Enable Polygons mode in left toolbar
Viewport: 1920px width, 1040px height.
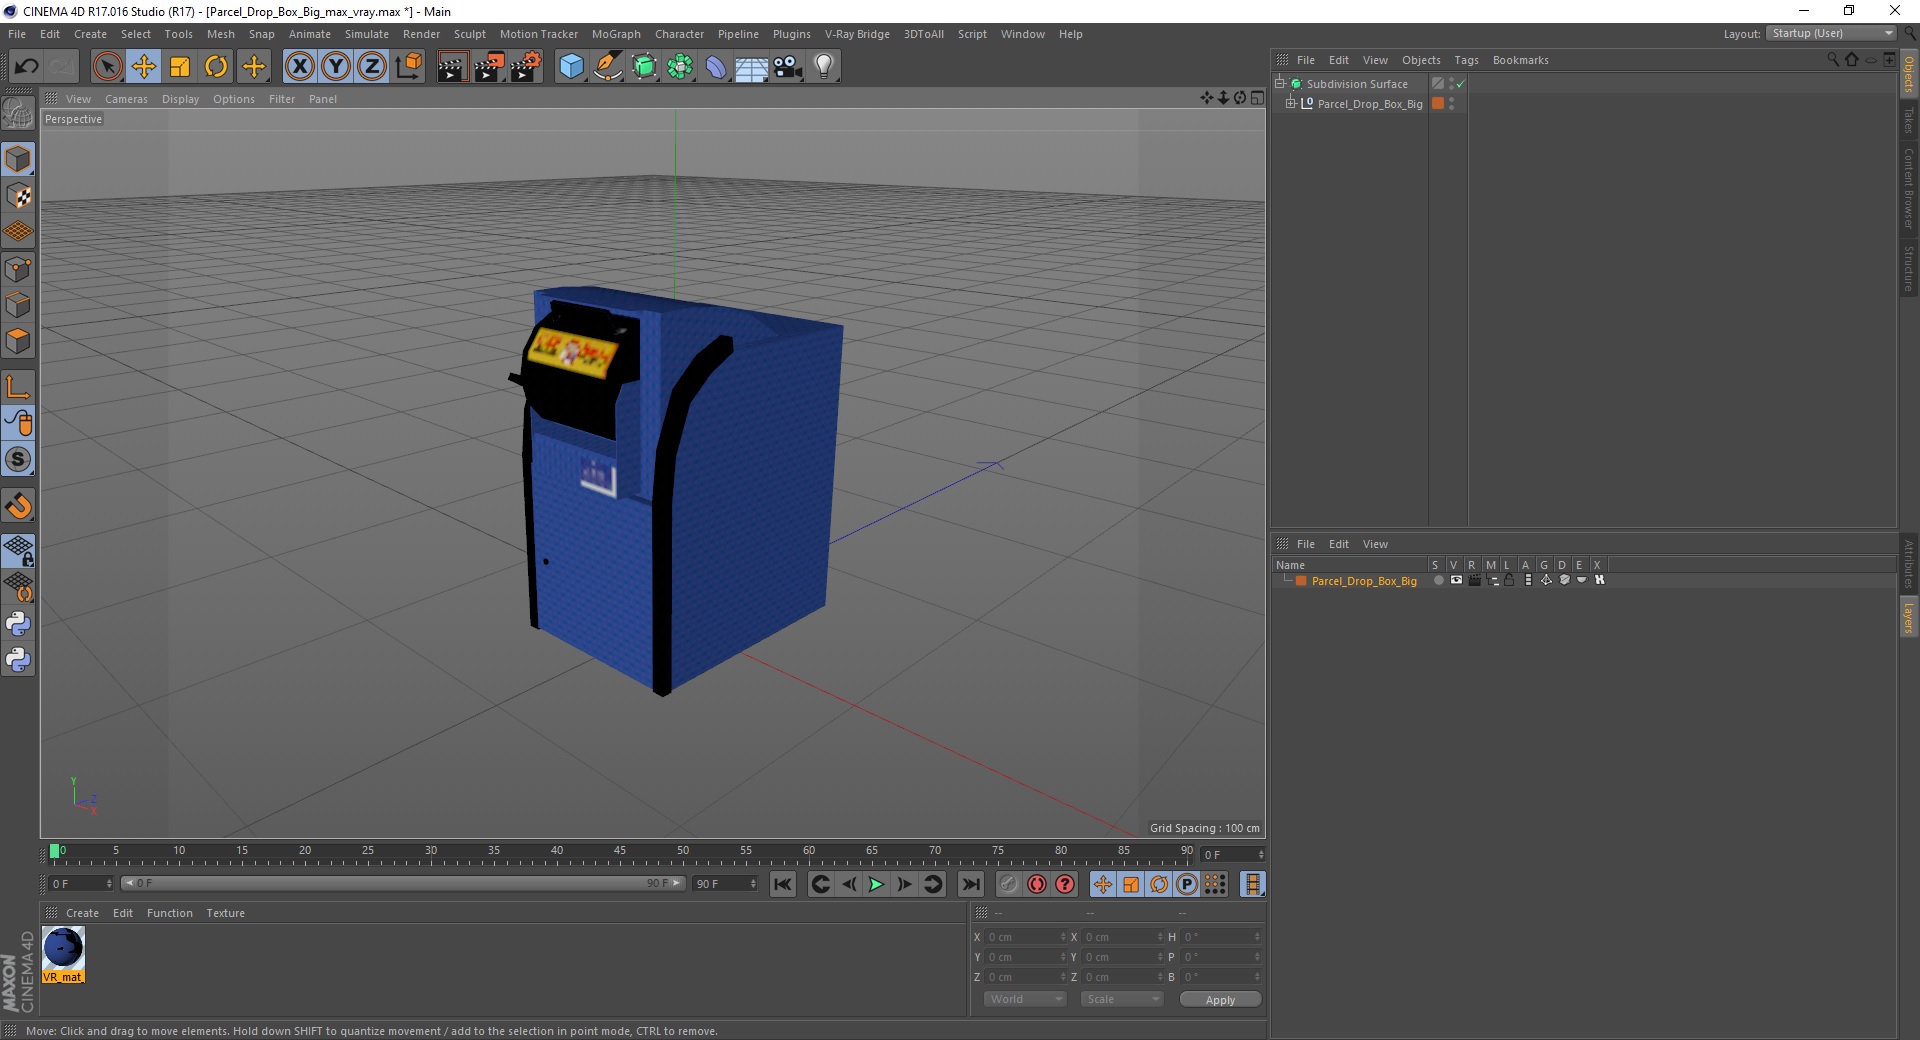[18, 341]
